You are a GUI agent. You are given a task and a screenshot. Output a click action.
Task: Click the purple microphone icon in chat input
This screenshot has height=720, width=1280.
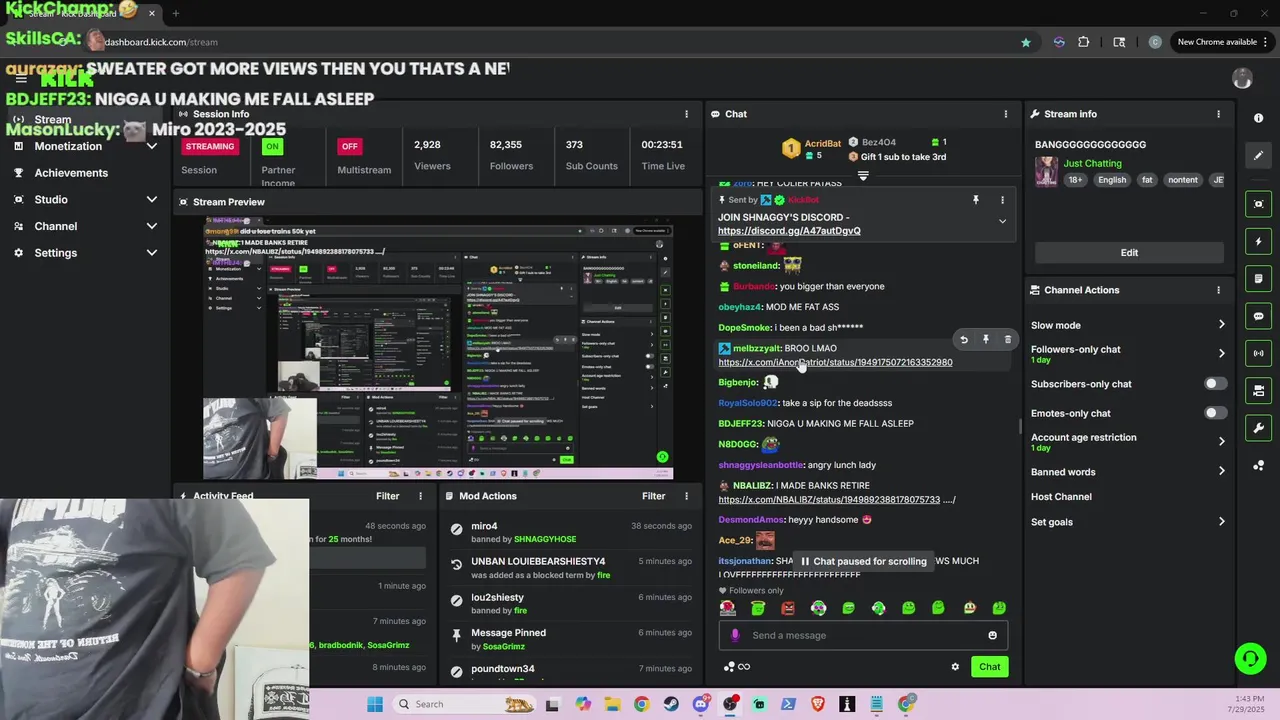click(735, 635)
